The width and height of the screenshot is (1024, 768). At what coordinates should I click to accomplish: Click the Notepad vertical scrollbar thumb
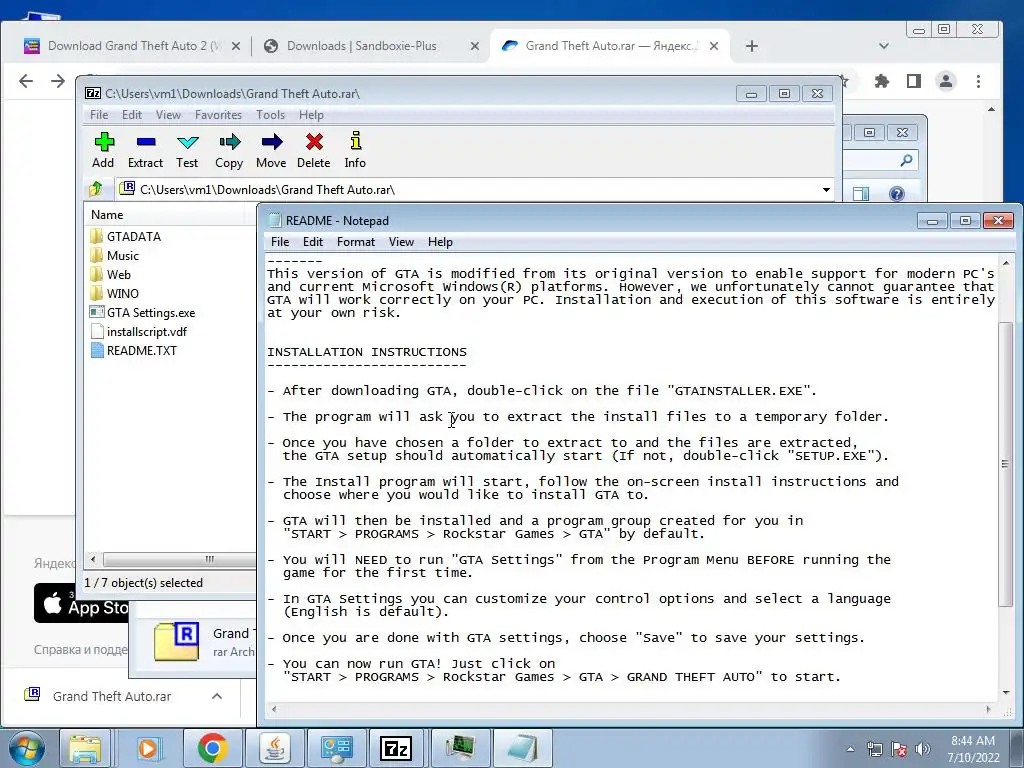pos(1006,464)
